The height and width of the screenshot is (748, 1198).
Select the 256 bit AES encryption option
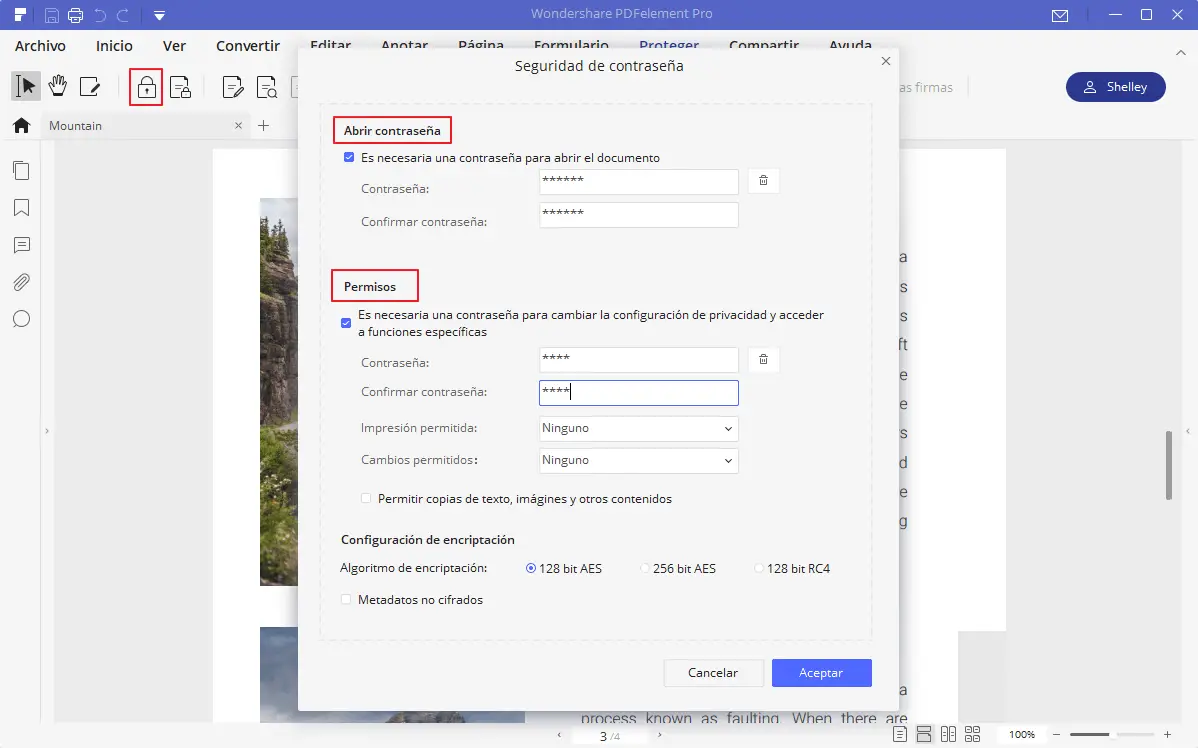(x=646, y=568)
